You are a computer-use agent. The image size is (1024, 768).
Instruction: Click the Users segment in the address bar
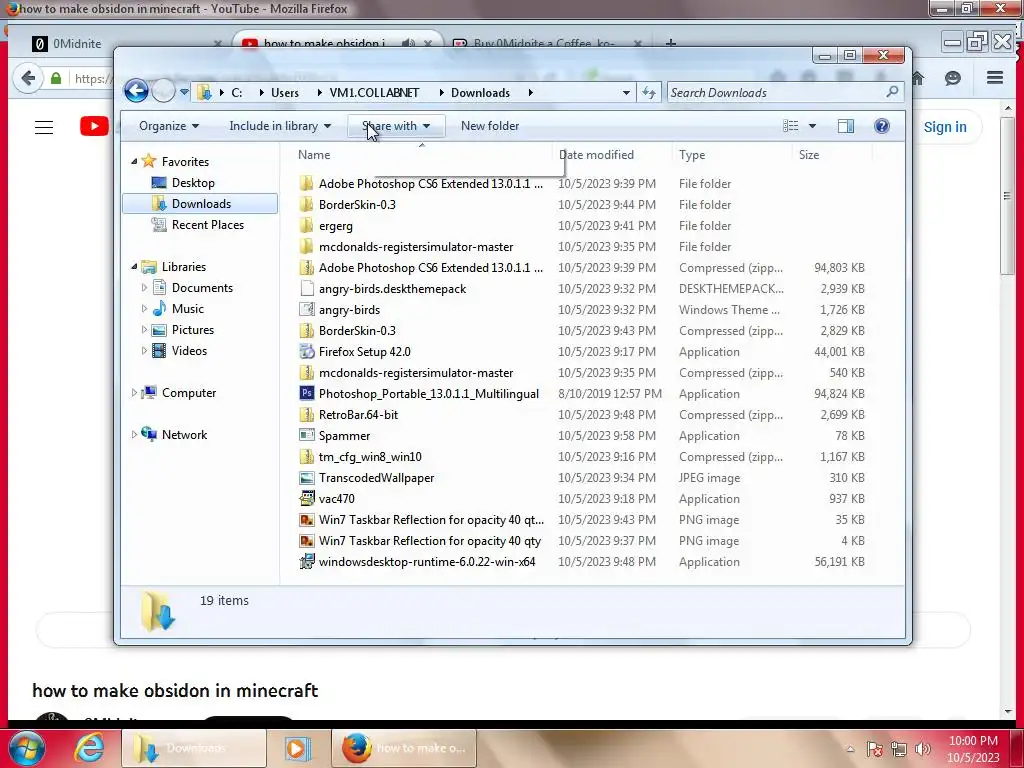pyautogui.click(x=285, y=92)
